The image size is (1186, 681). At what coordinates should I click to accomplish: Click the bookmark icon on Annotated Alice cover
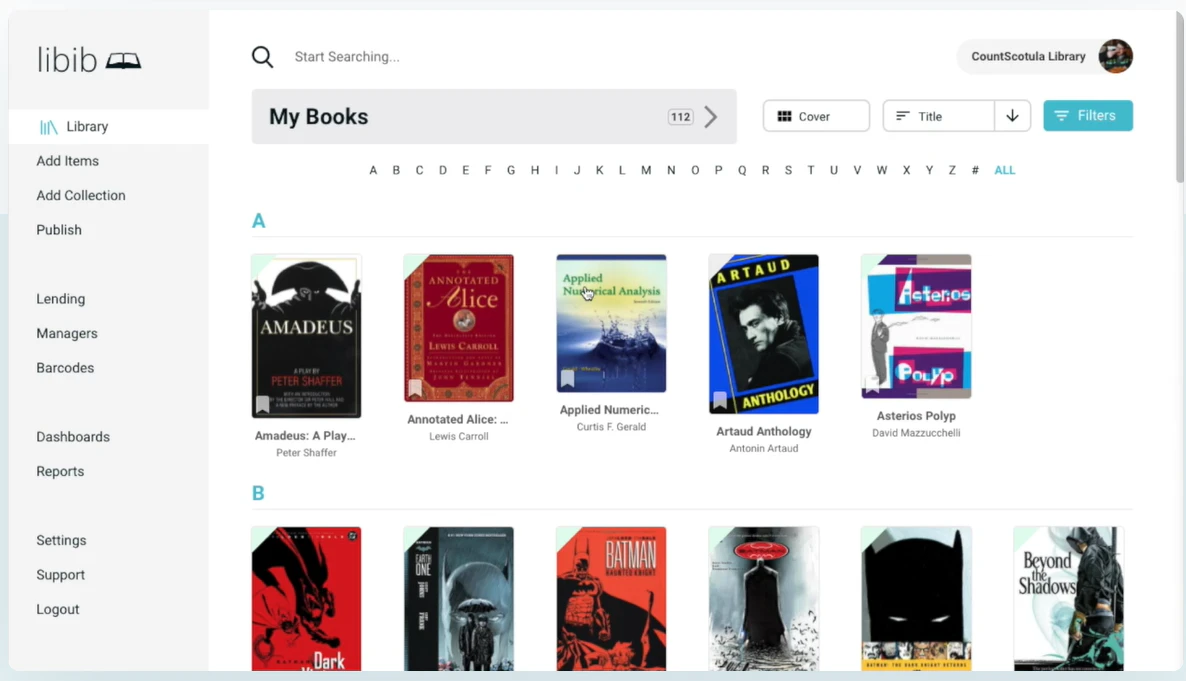point(415,388)
